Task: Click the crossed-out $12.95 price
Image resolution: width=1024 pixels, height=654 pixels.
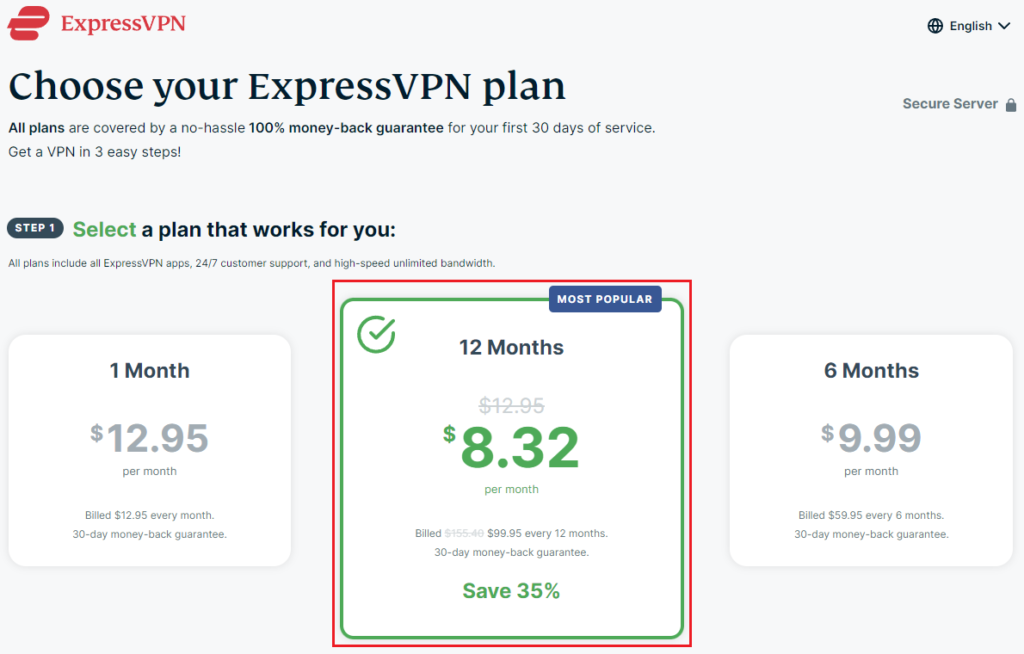Action: click(511, 405)
